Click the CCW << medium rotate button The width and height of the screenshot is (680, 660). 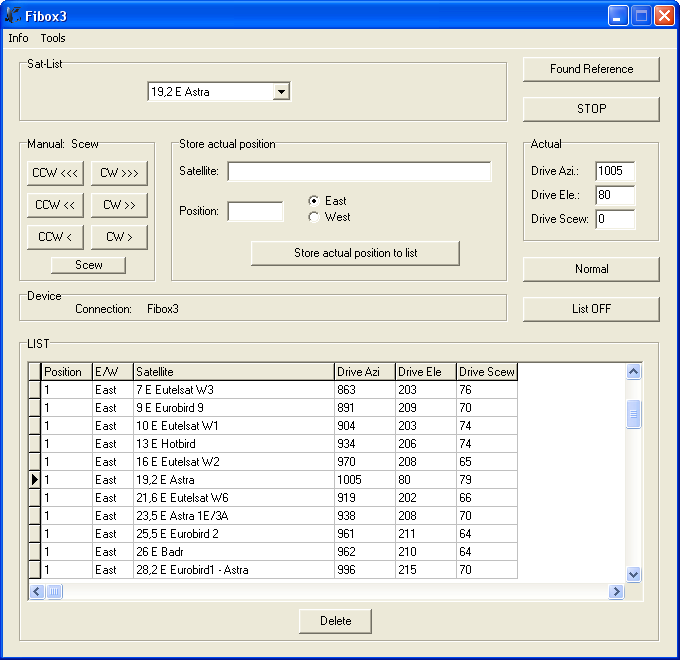point(55,205)
